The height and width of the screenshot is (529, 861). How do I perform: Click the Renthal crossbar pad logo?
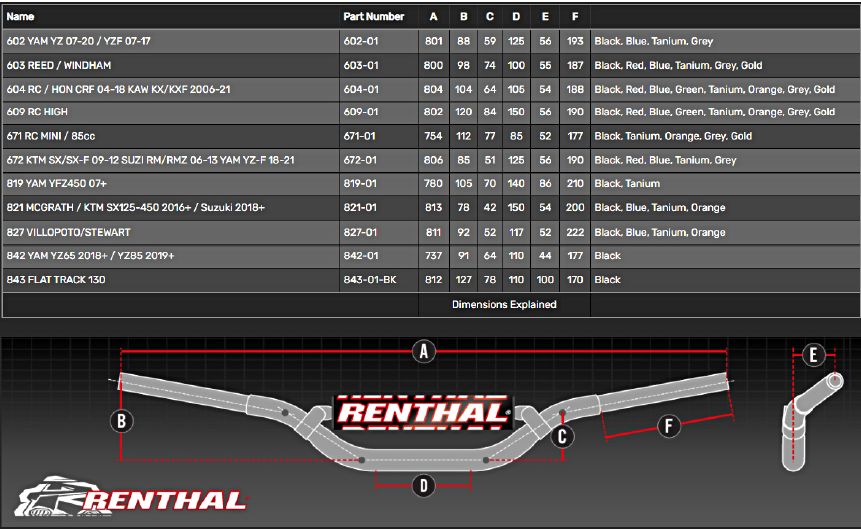click(x=423, y=412)
